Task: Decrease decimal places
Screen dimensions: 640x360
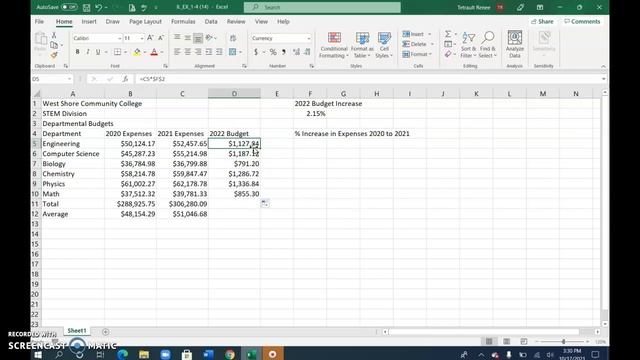Action: pos(307,52)
